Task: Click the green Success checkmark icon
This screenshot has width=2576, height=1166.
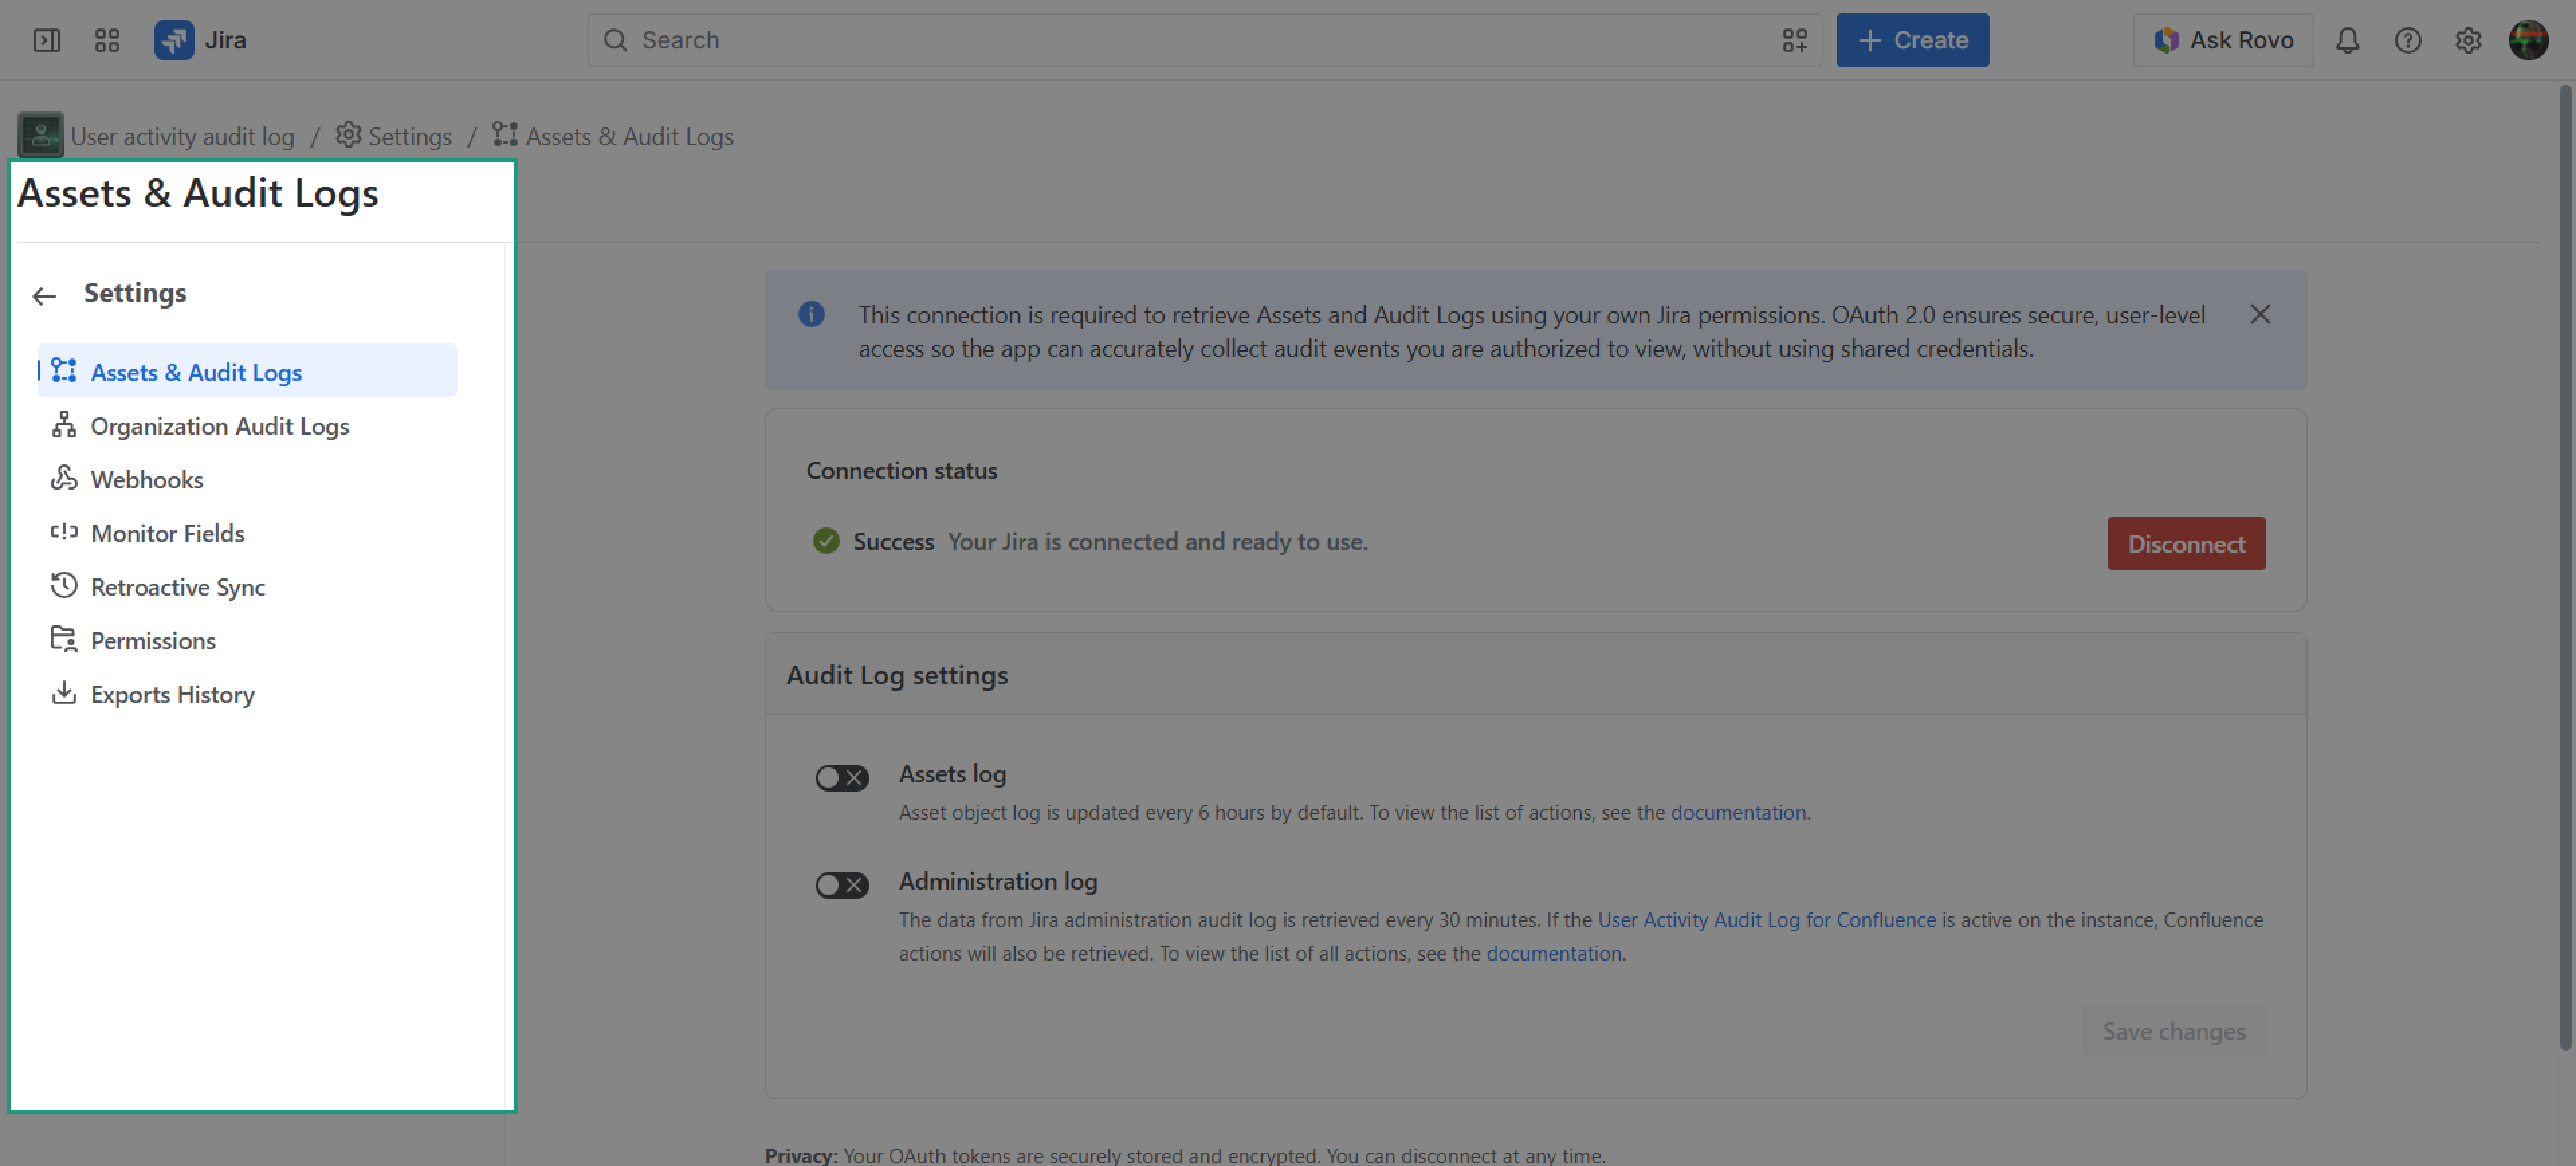Action: coord(826,541)
